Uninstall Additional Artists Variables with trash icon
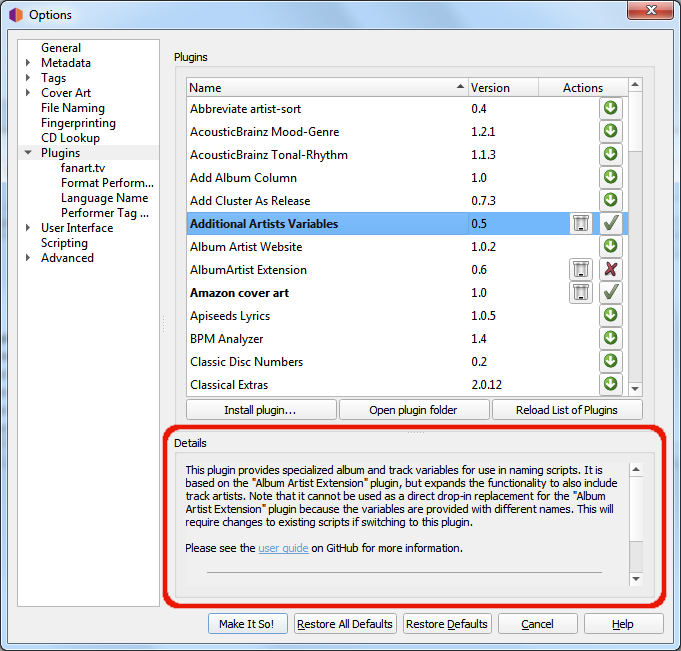 (581, 223)
